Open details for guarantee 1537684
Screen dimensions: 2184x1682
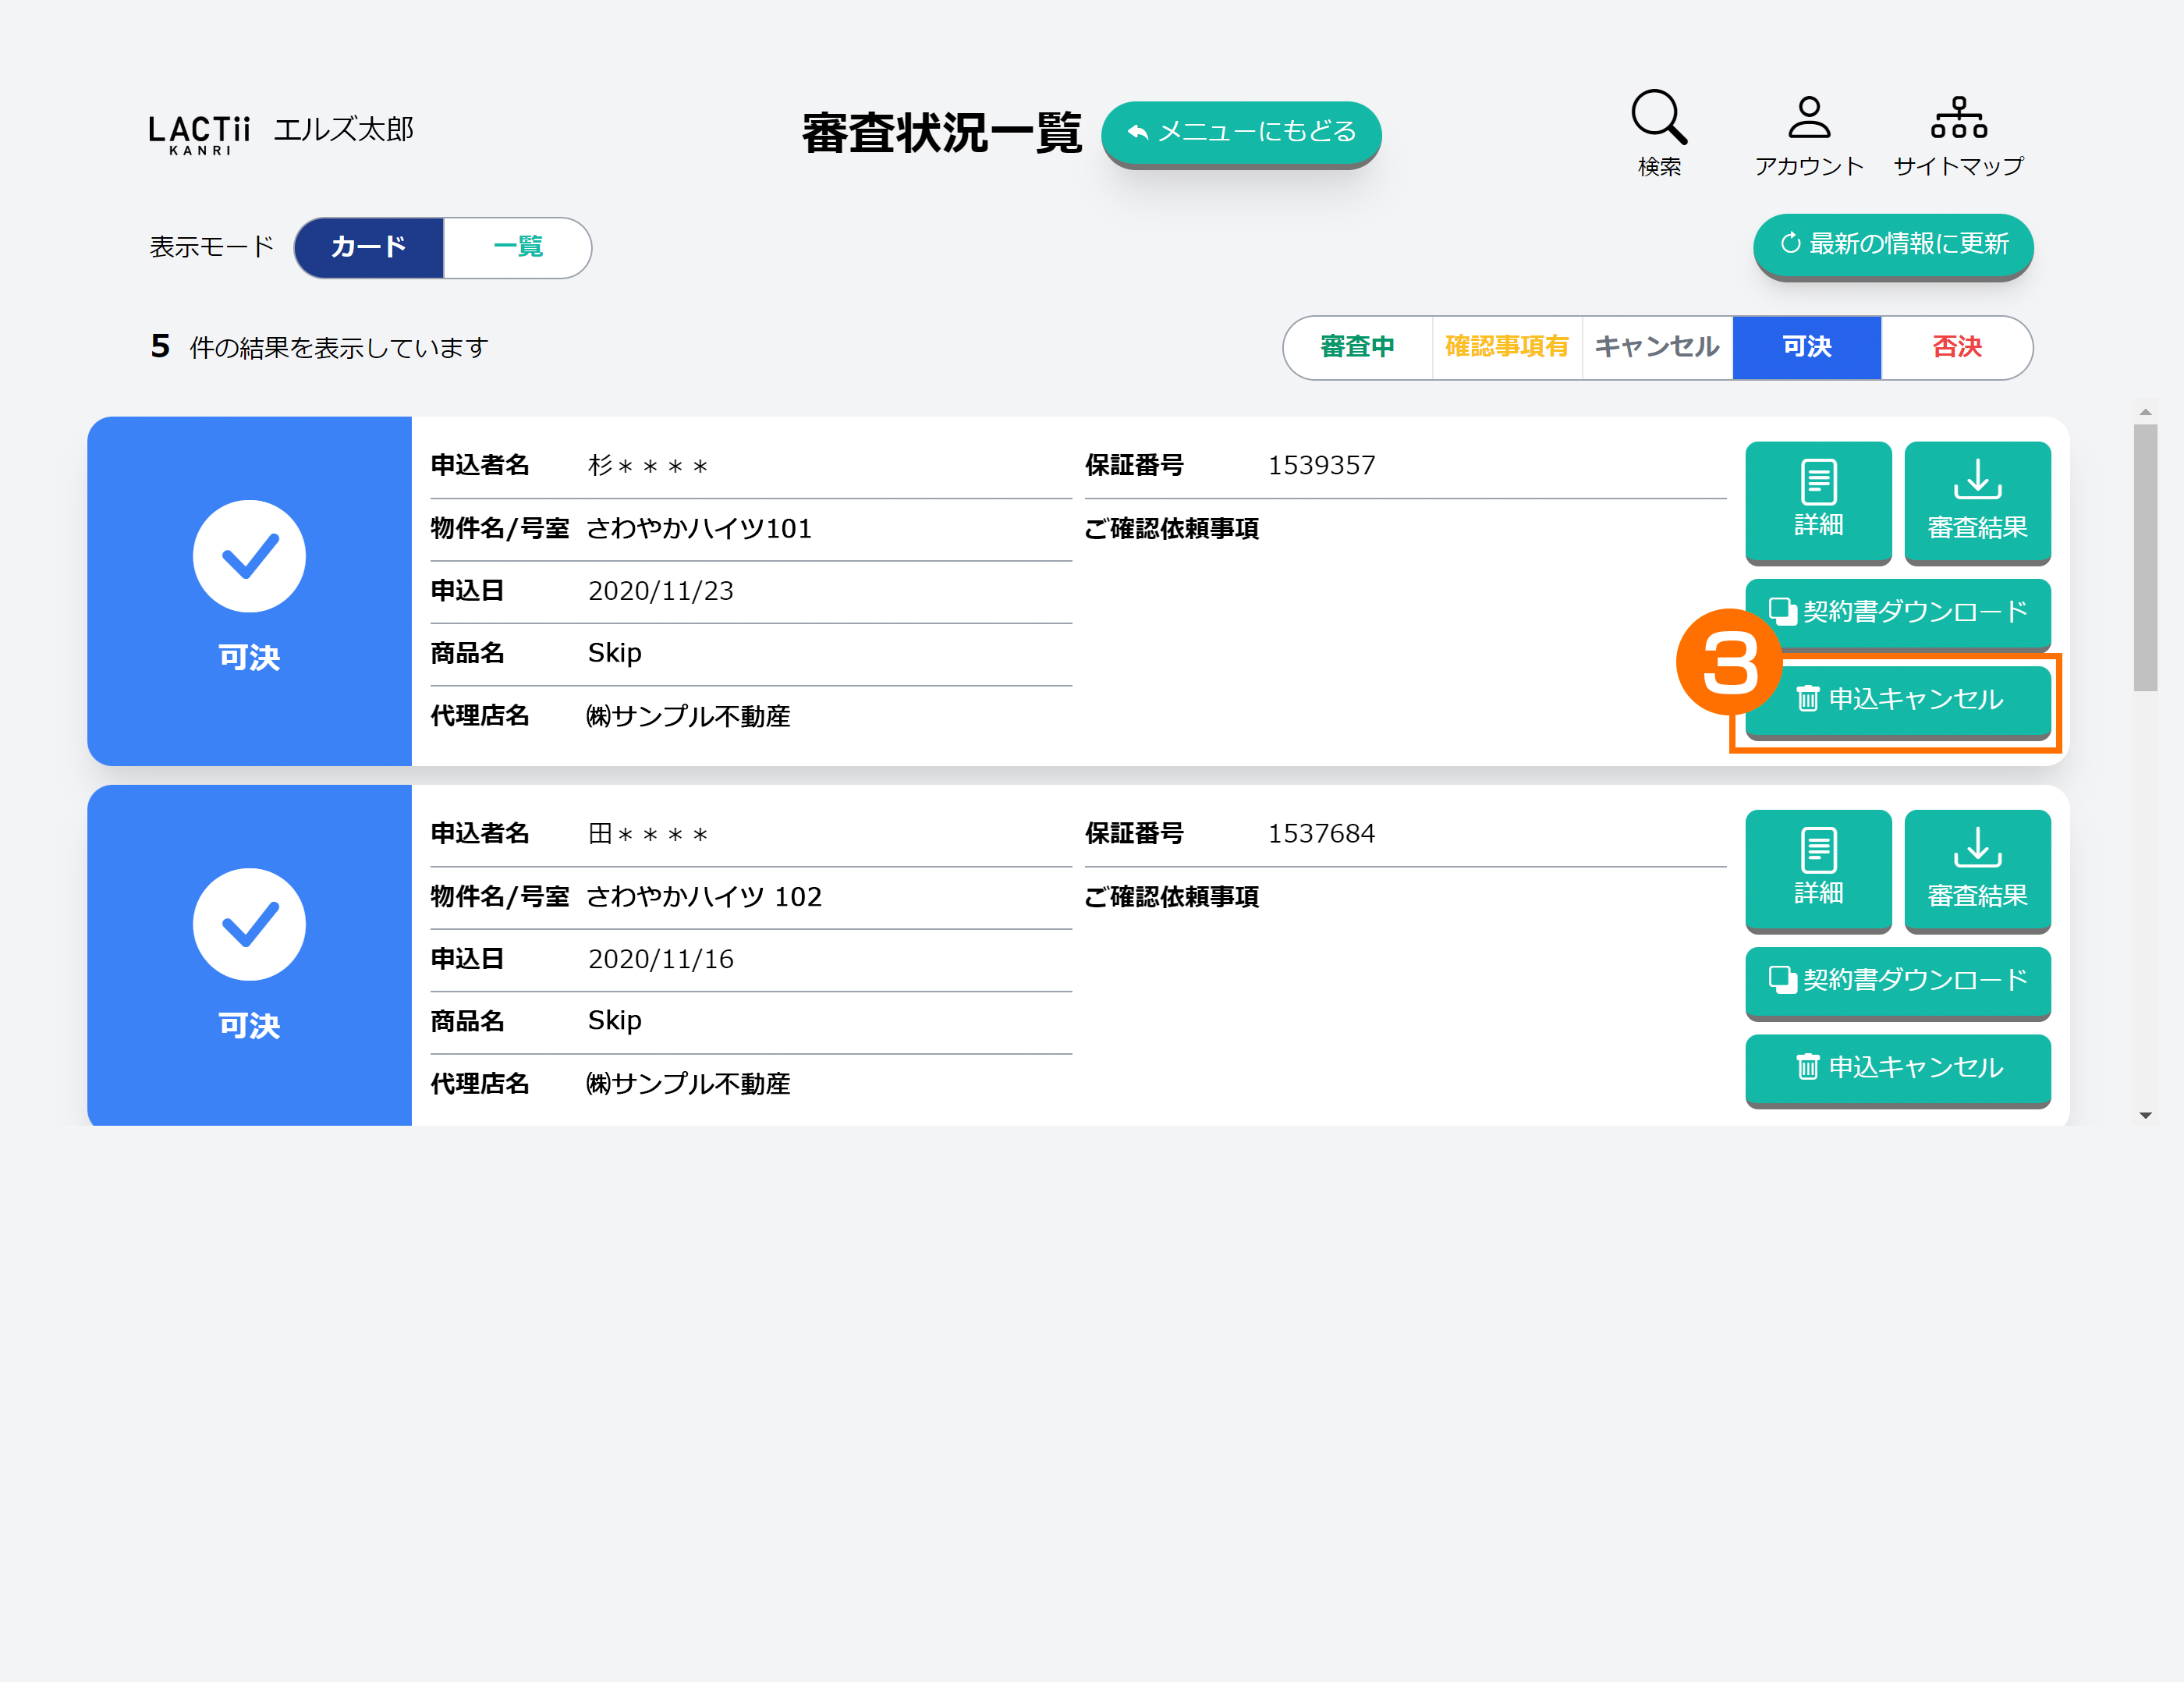pyautogui.click(x=1817, y=868)
